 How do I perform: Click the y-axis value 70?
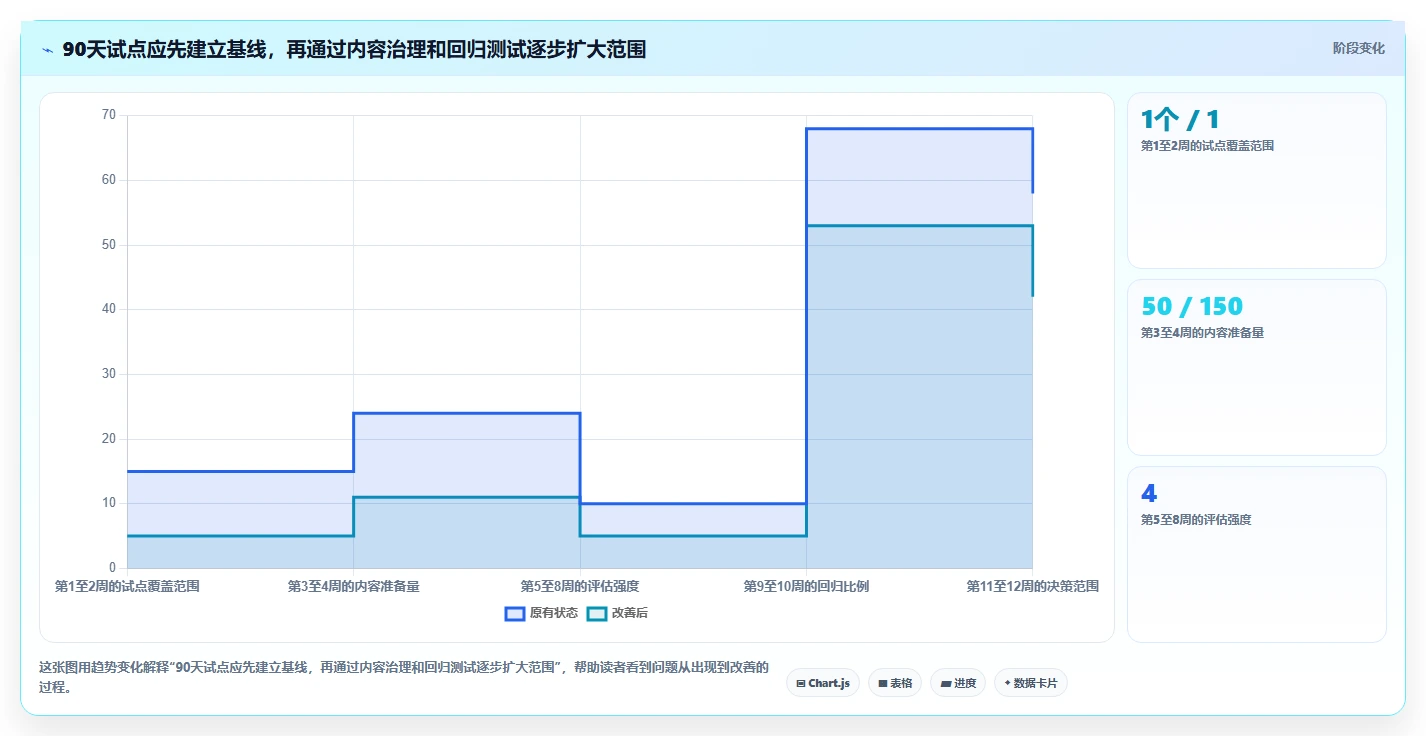point(109,115)
